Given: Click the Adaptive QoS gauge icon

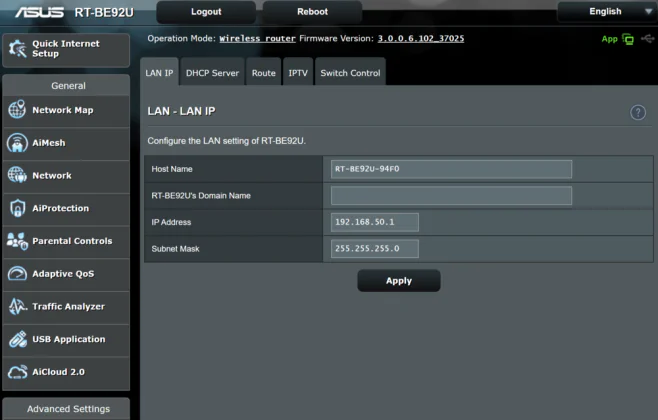Looking at the screenshot, I should (17, 274).
